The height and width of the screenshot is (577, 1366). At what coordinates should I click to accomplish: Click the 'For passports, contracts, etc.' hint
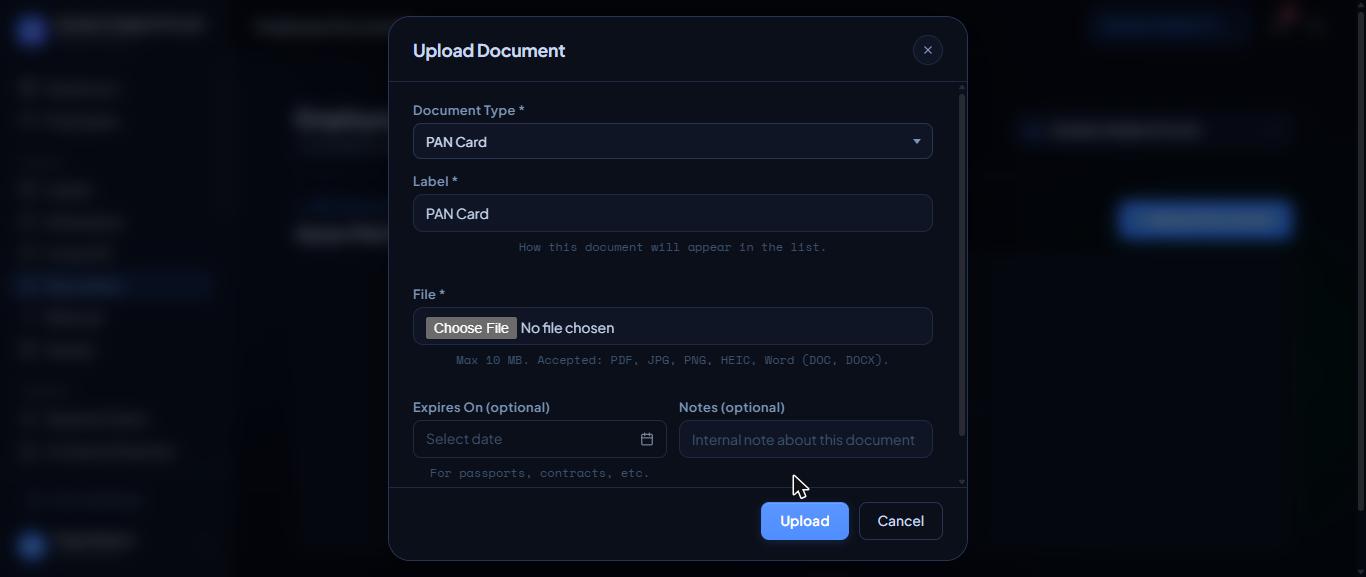pyautogui.click(x=540, y=473)
